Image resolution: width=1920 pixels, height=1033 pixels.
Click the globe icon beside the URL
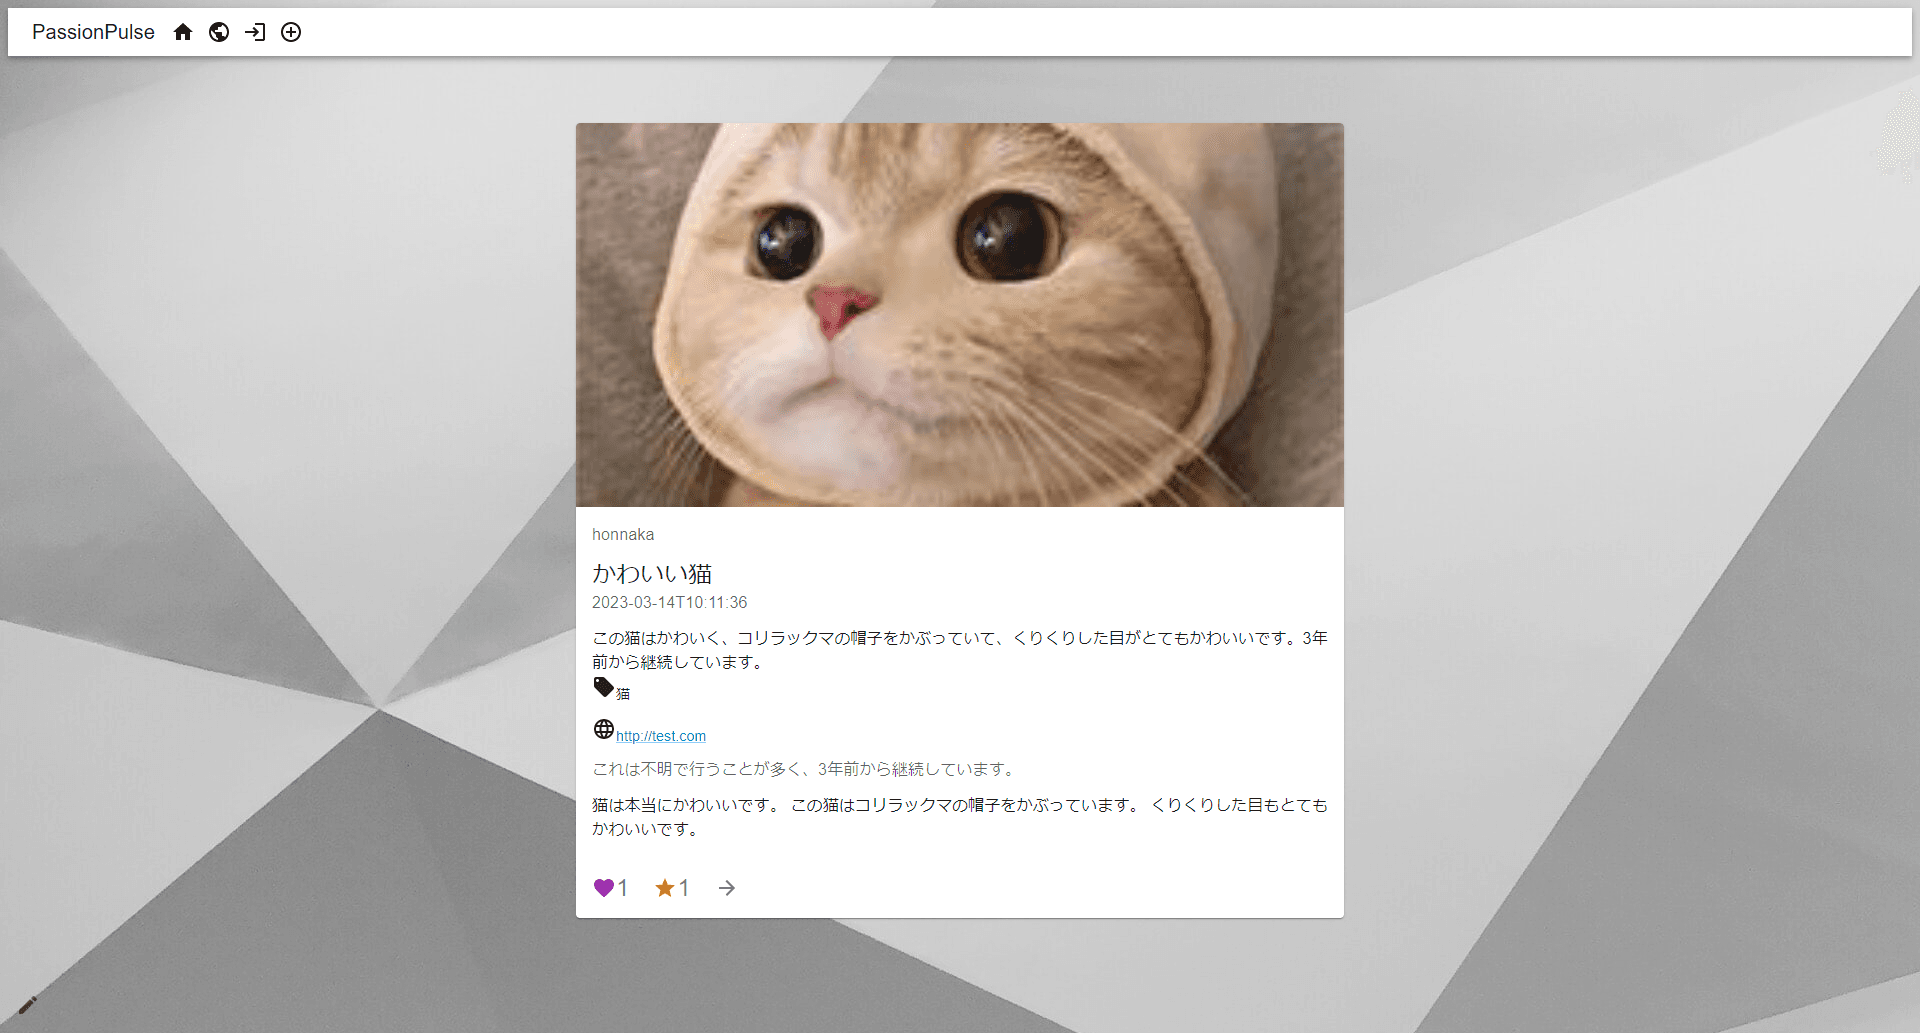point(604,729)
